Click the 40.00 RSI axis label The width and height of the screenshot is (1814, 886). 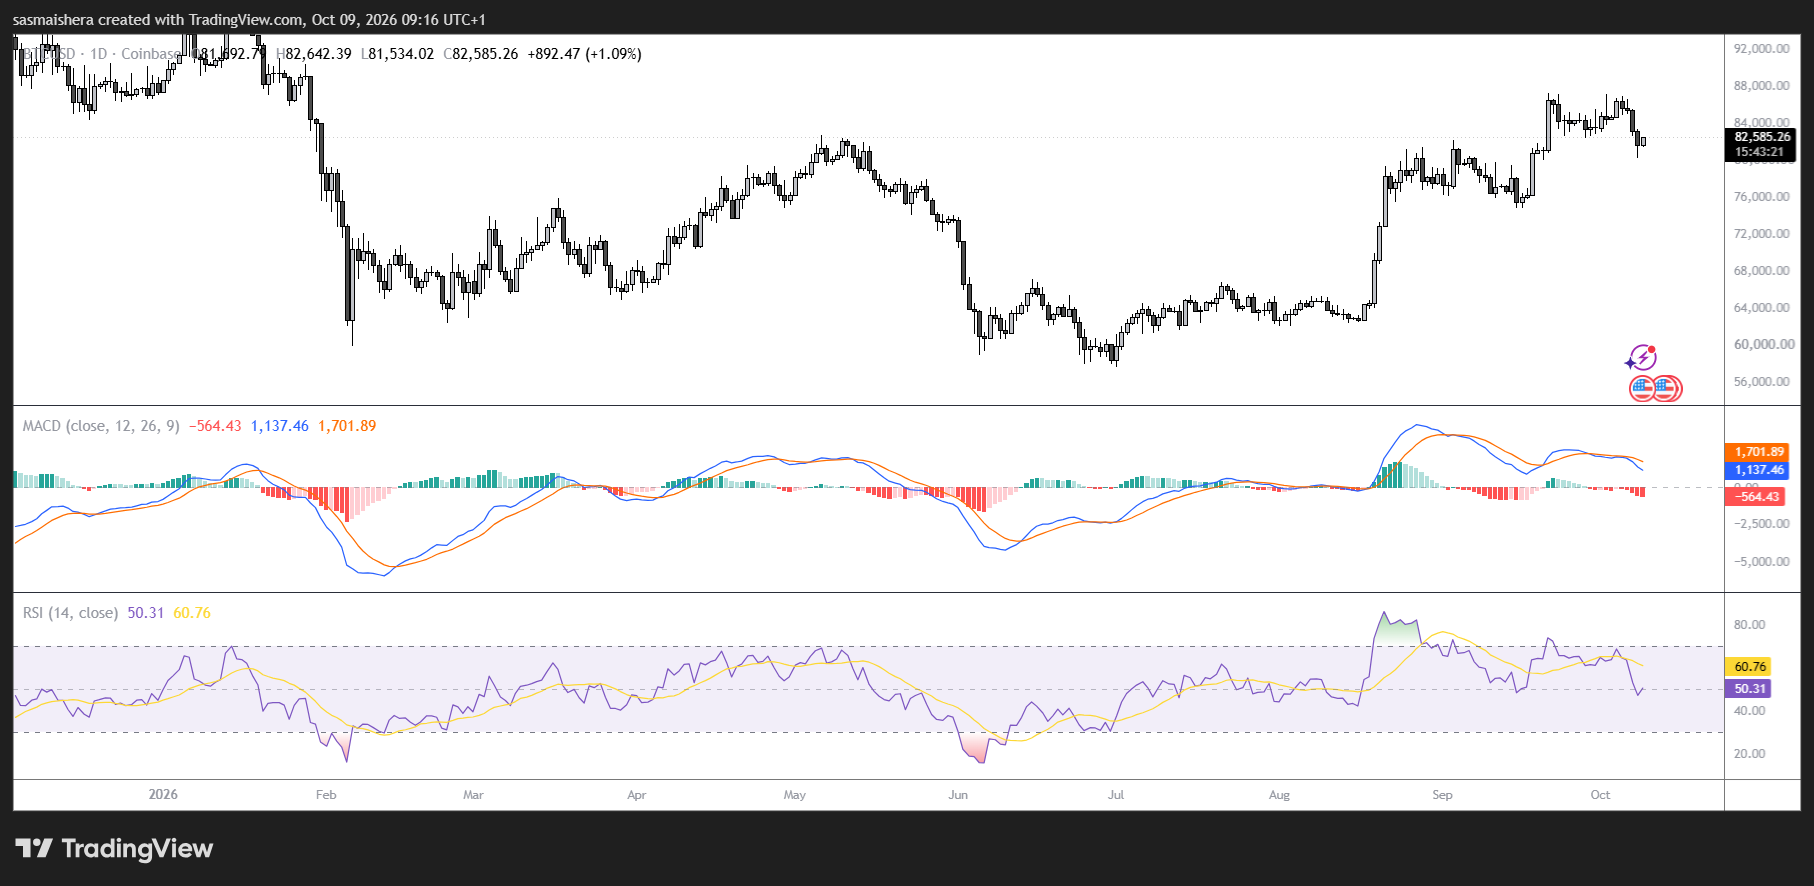[x=1749, y=711]
